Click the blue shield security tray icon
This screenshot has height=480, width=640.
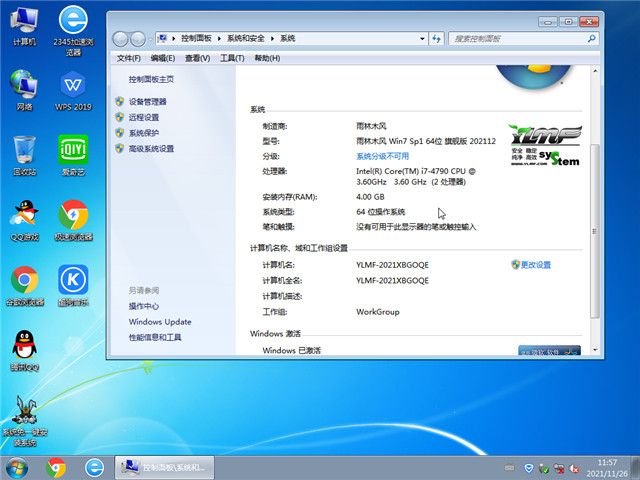(x=529, y=468)
